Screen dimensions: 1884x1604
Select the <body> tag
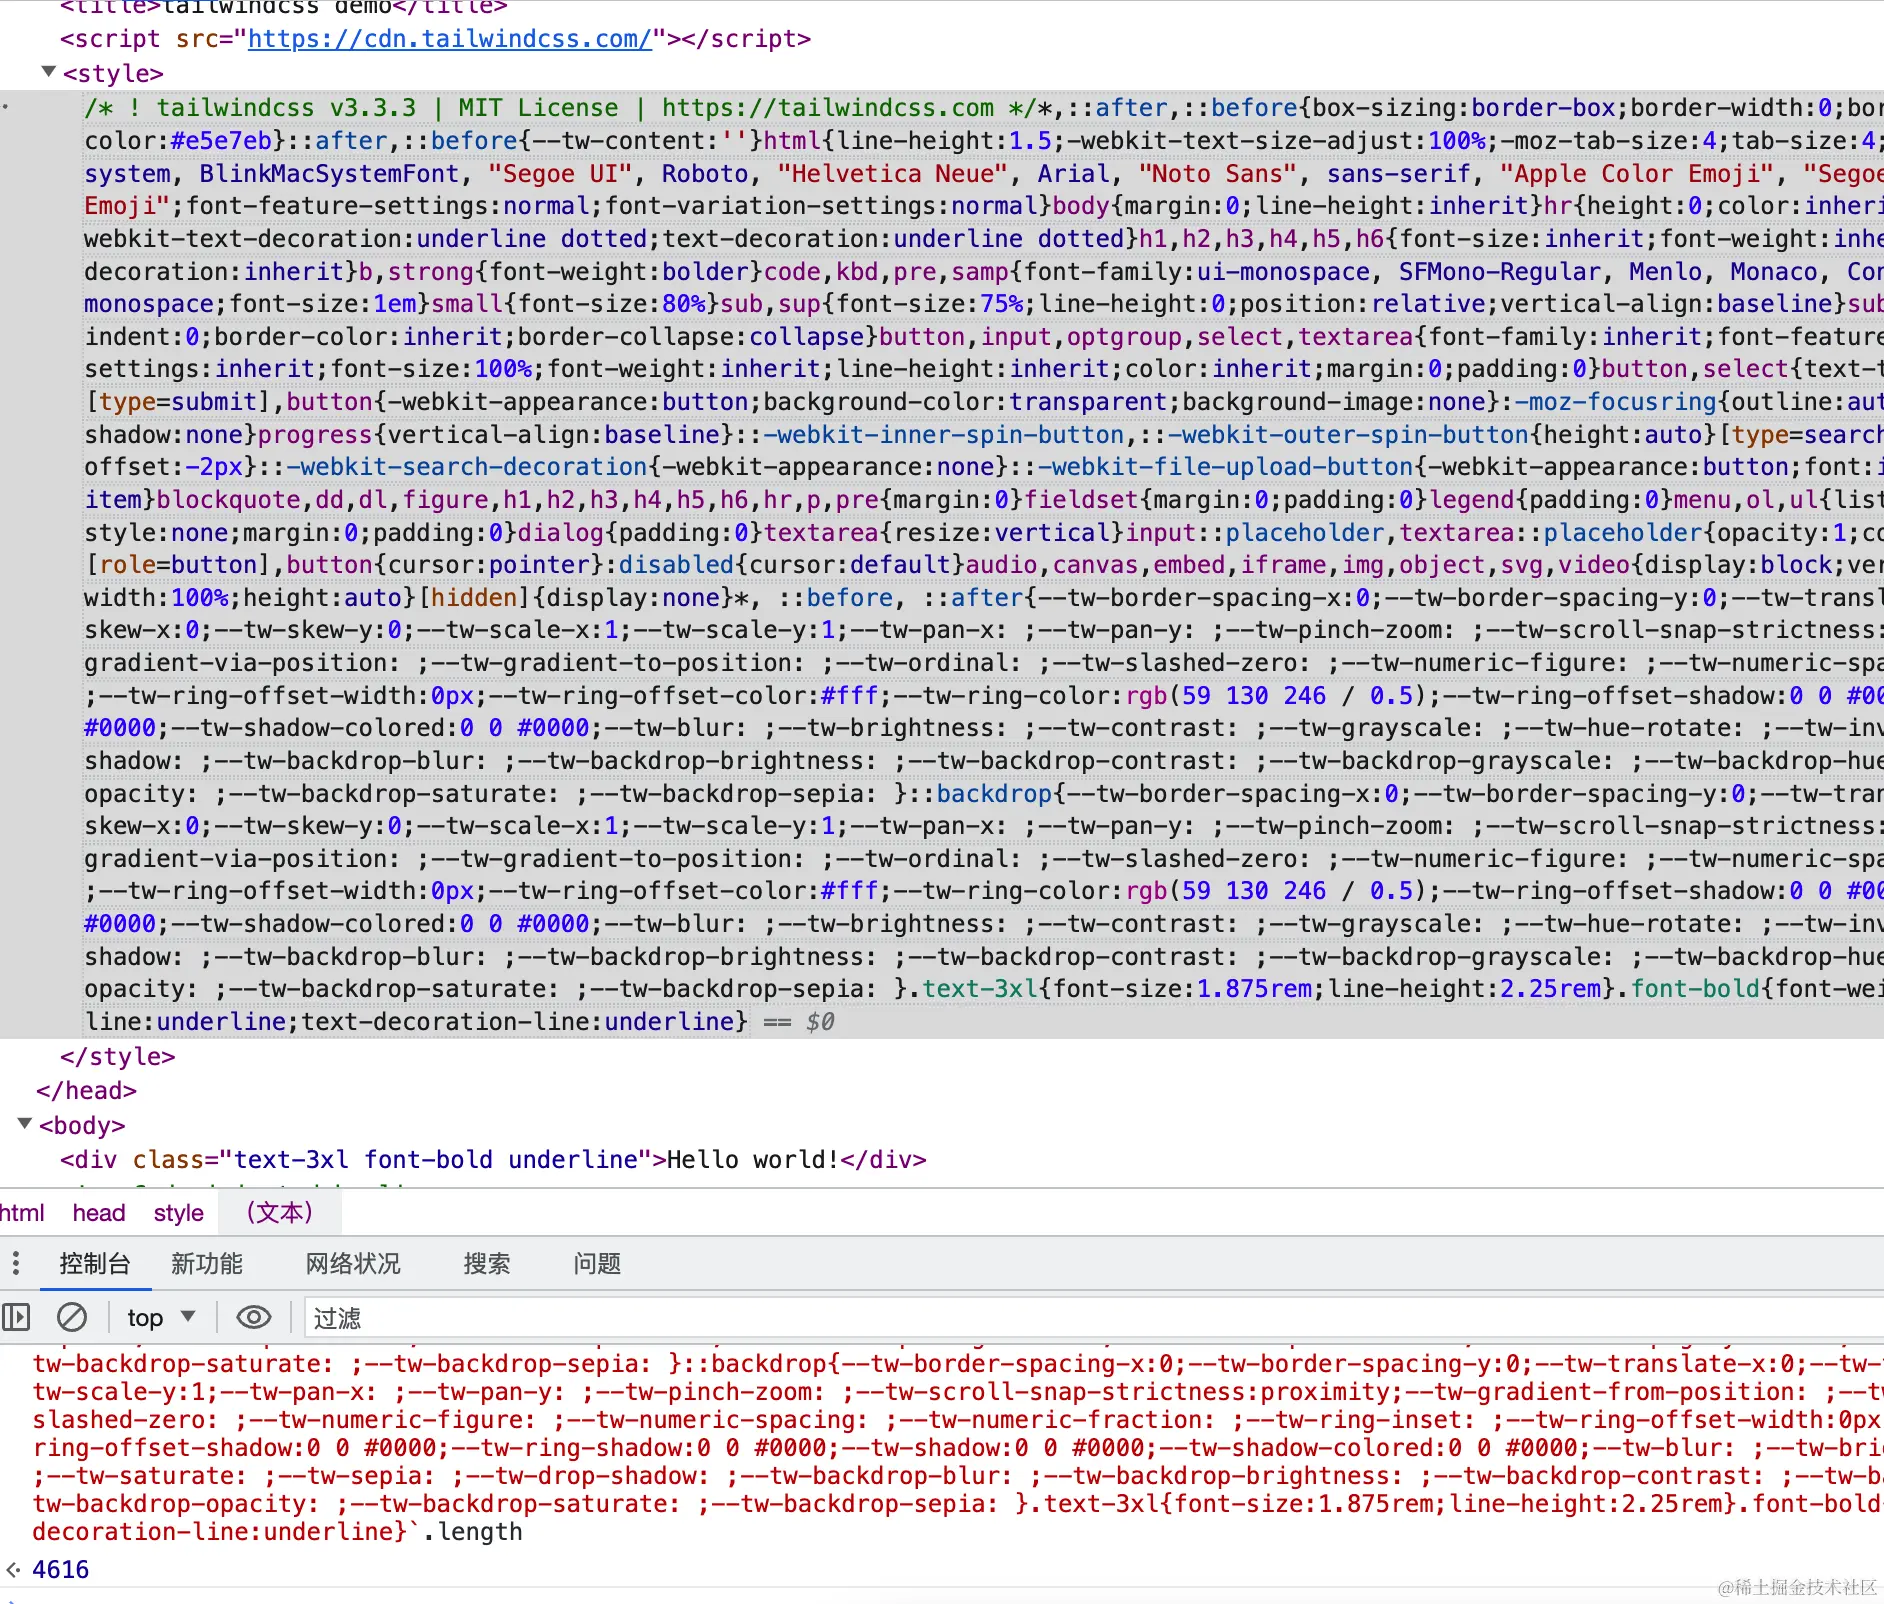(x=82, y=1126)
